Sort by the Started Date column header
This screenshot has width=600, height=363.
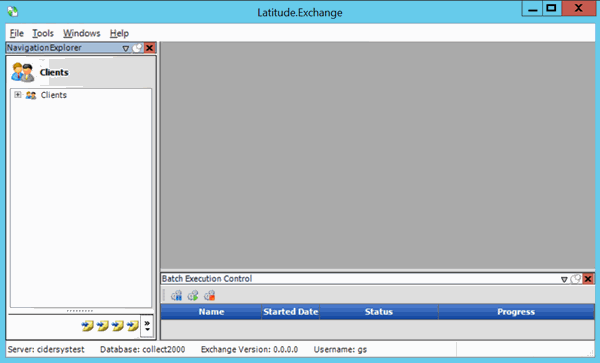coord(290,312)
